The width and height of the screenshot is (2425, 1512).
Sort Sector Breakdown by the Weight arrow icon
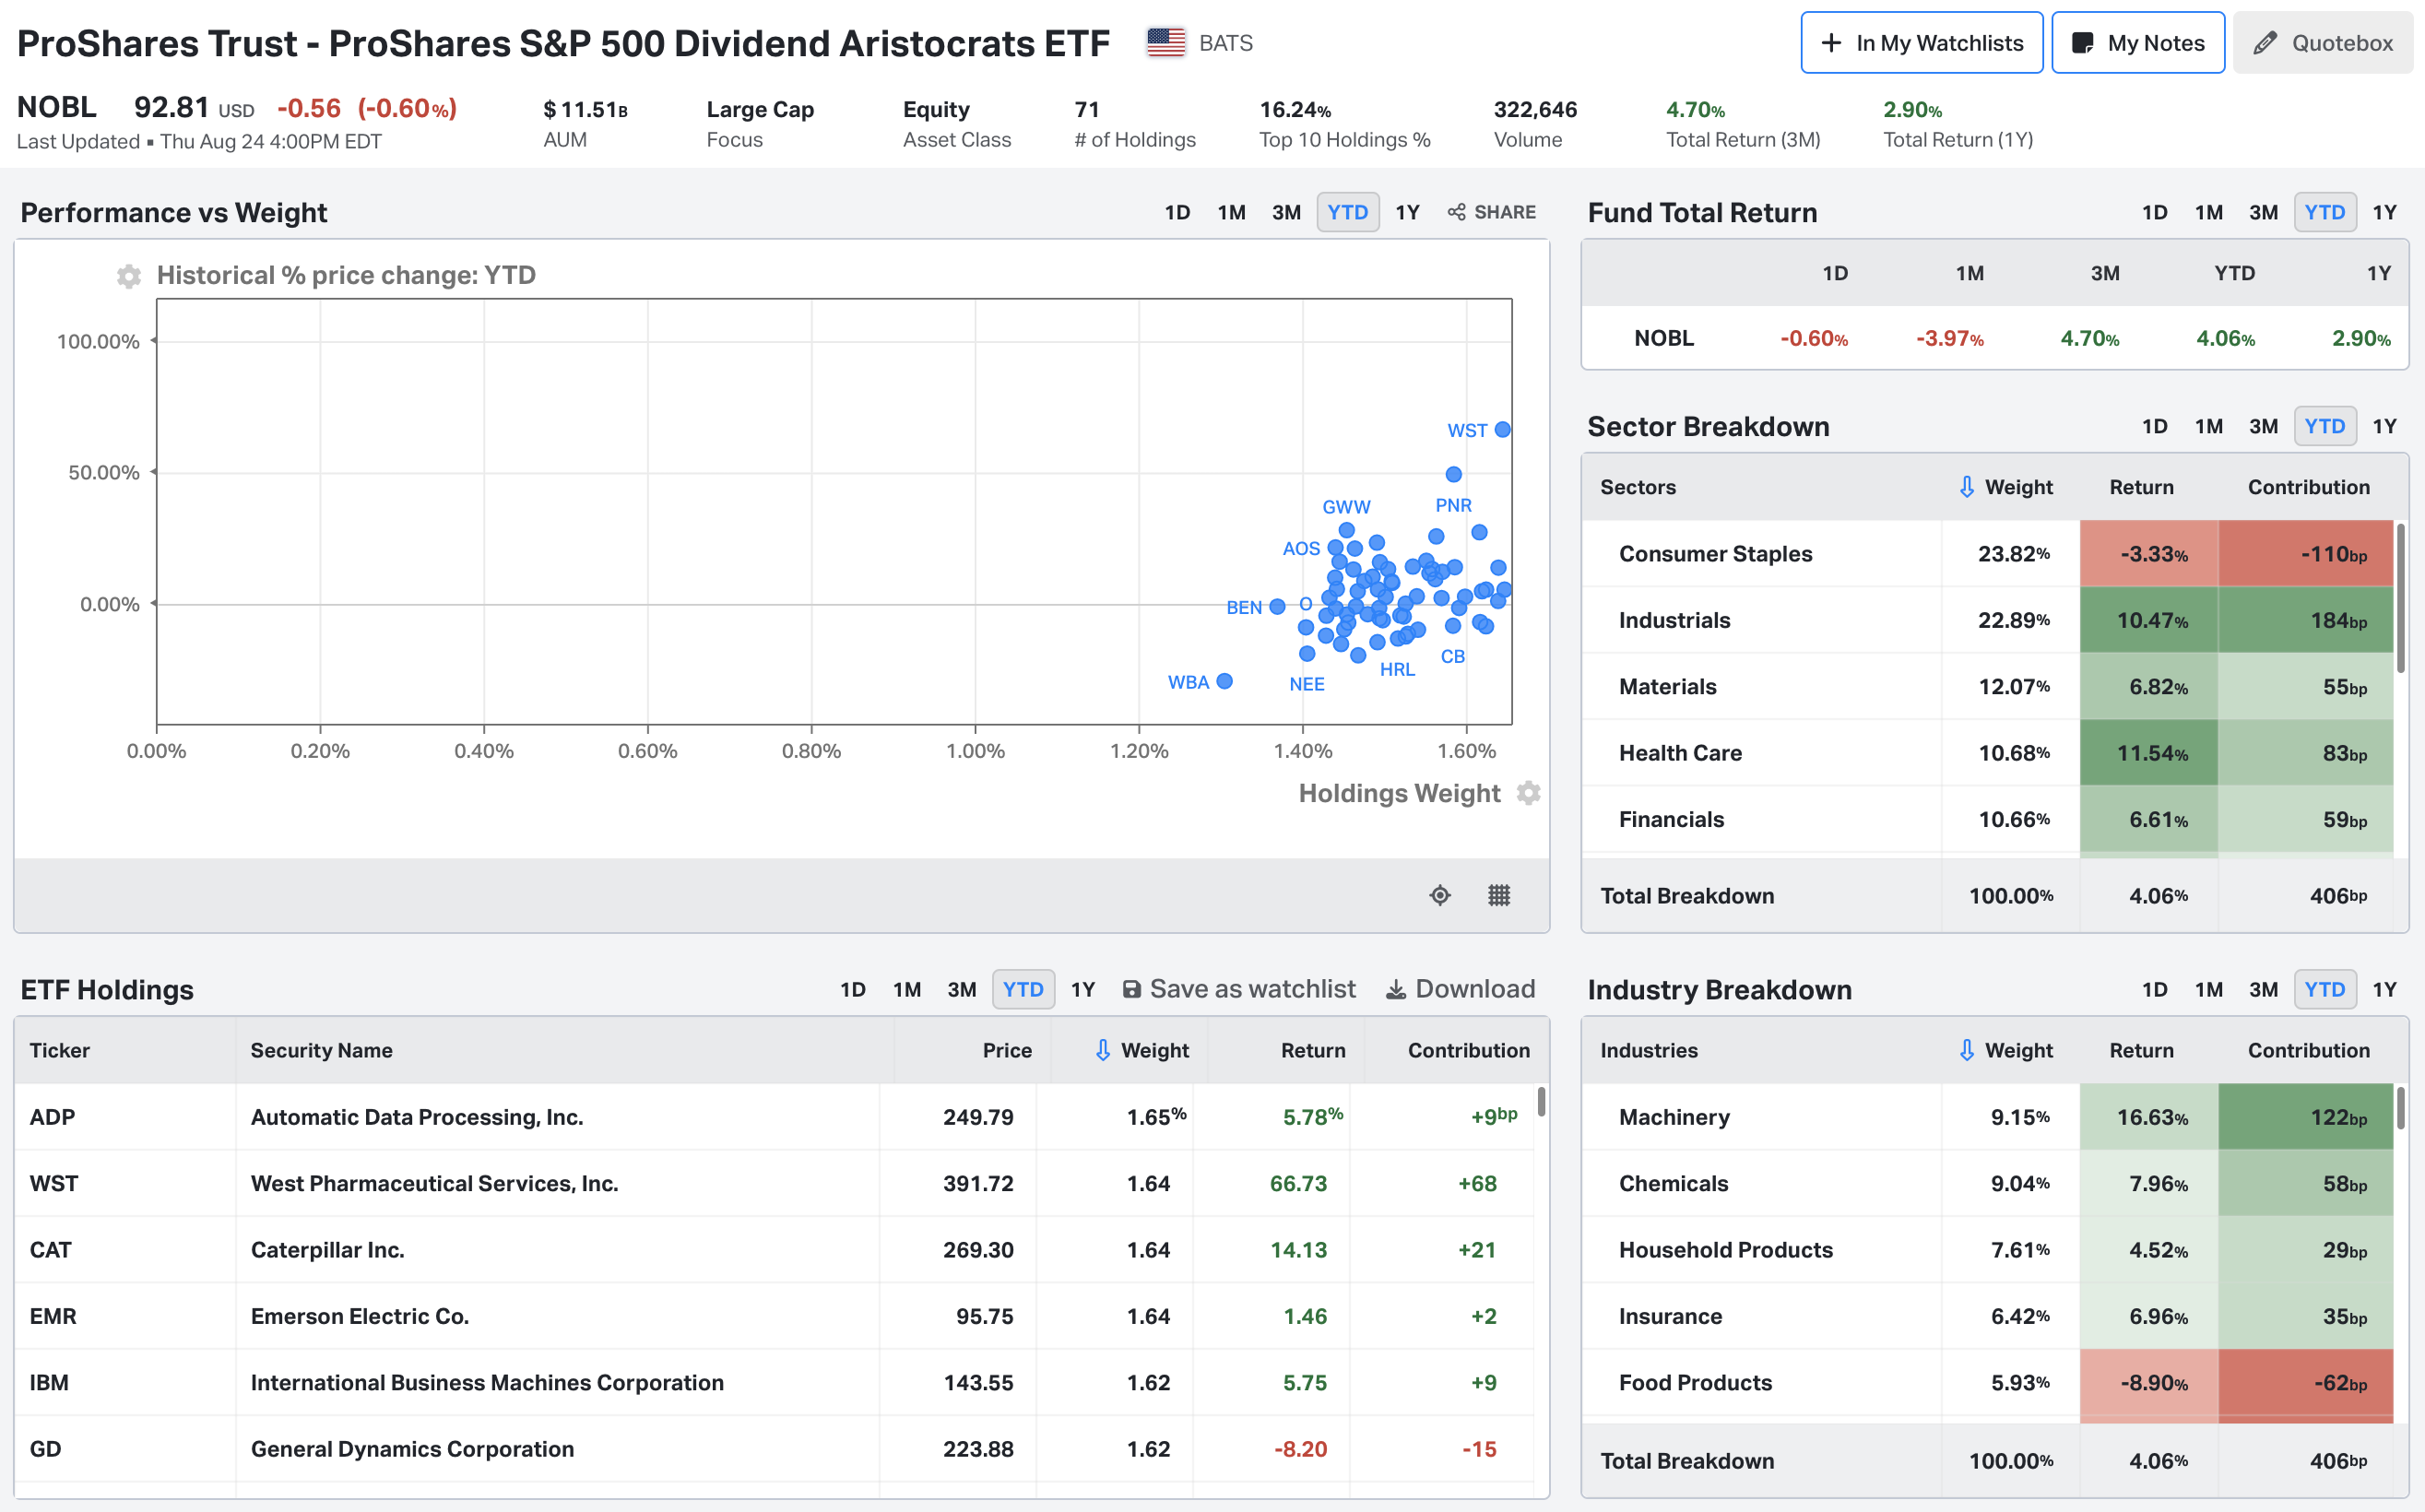[1967, 487]
